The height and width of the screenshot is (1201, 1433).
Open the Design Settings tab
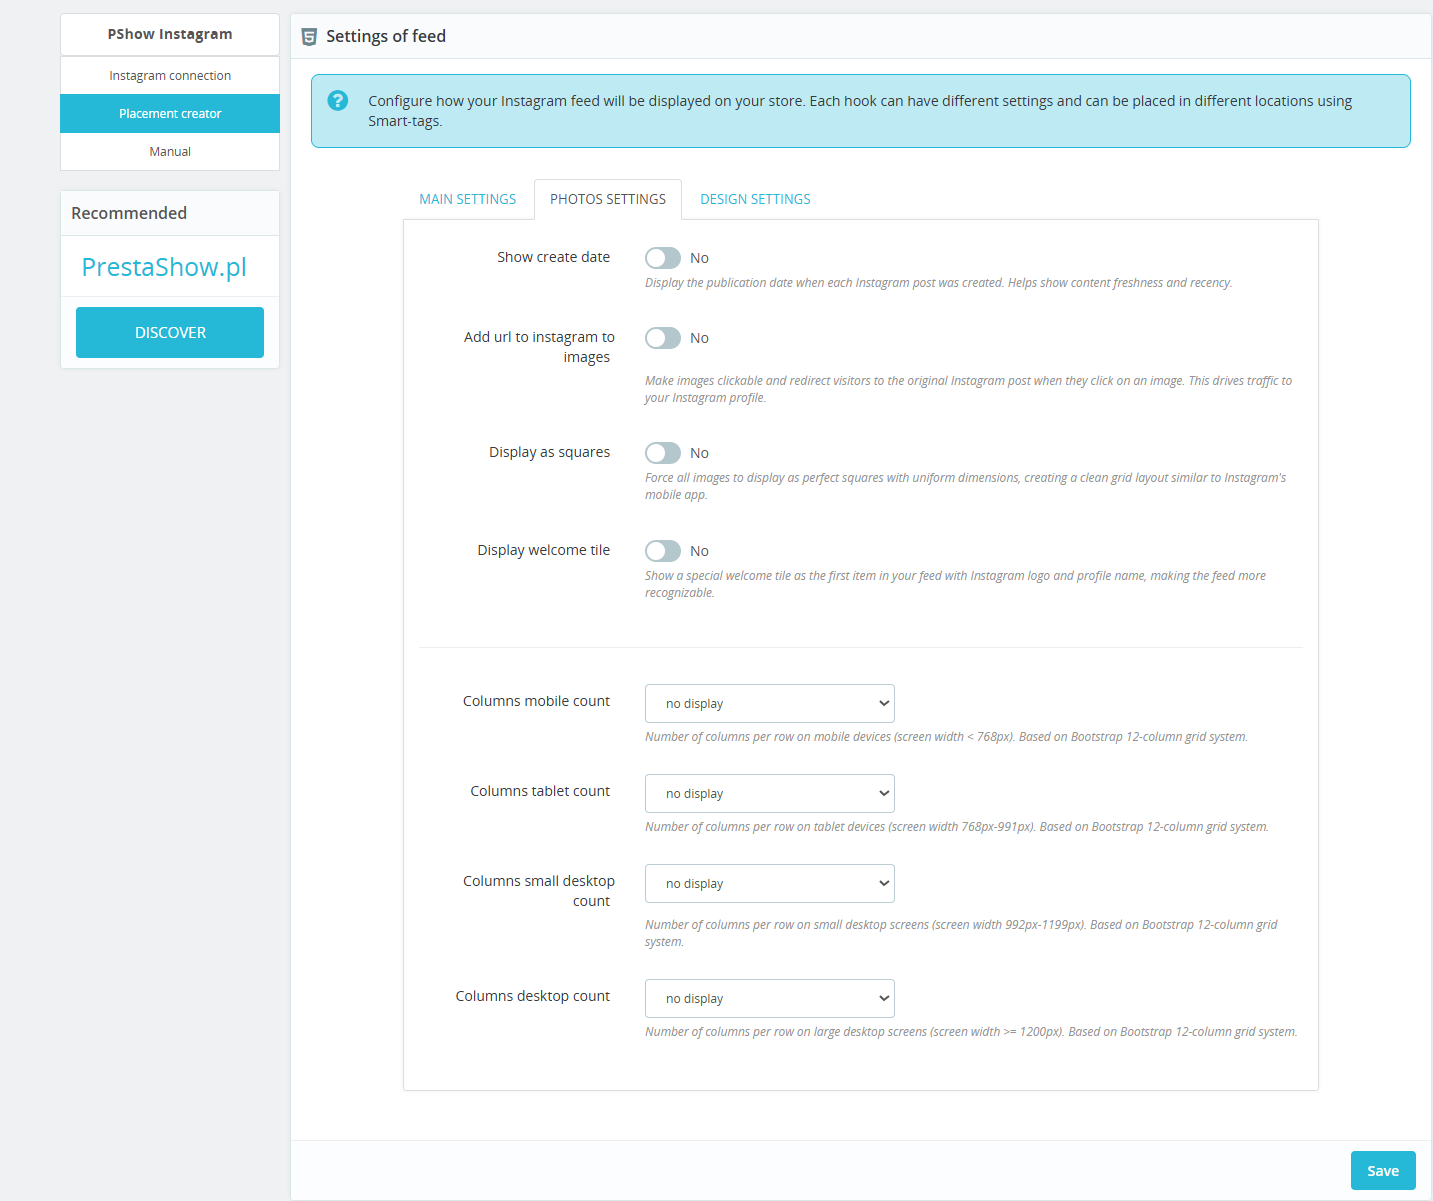pos(755,199)
